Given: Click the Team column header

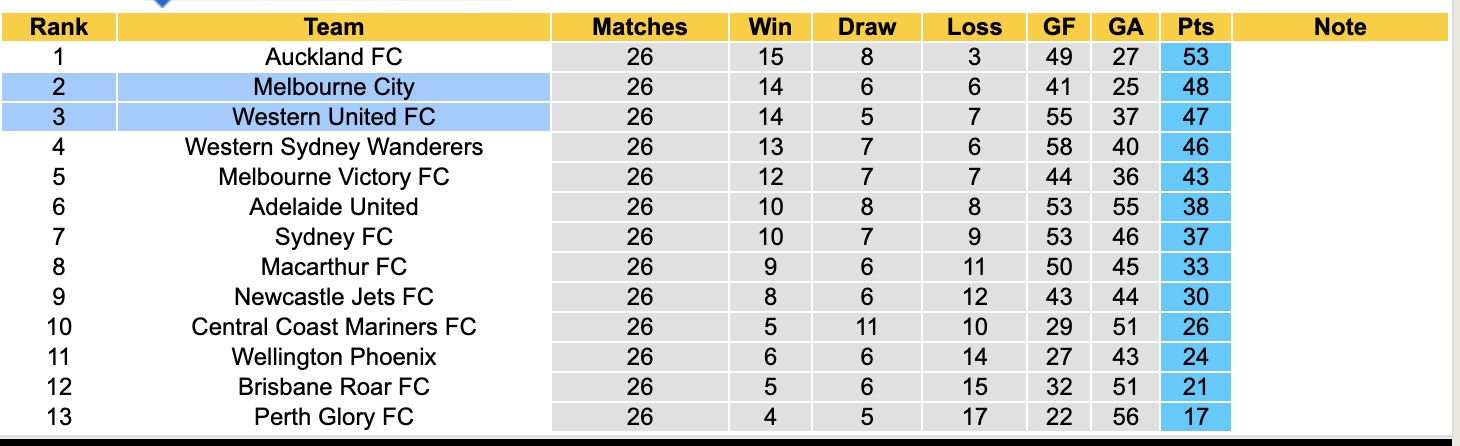Looking at the screenshot, I should point(334,27).
